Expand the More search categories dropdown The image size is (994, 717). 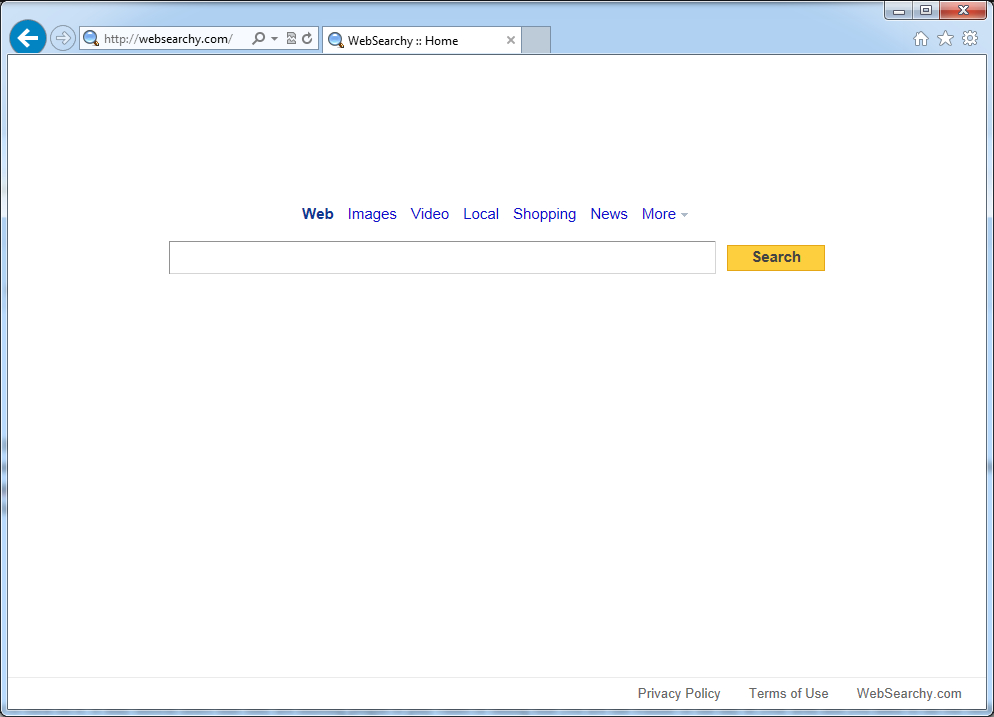(x=664, y=214)
